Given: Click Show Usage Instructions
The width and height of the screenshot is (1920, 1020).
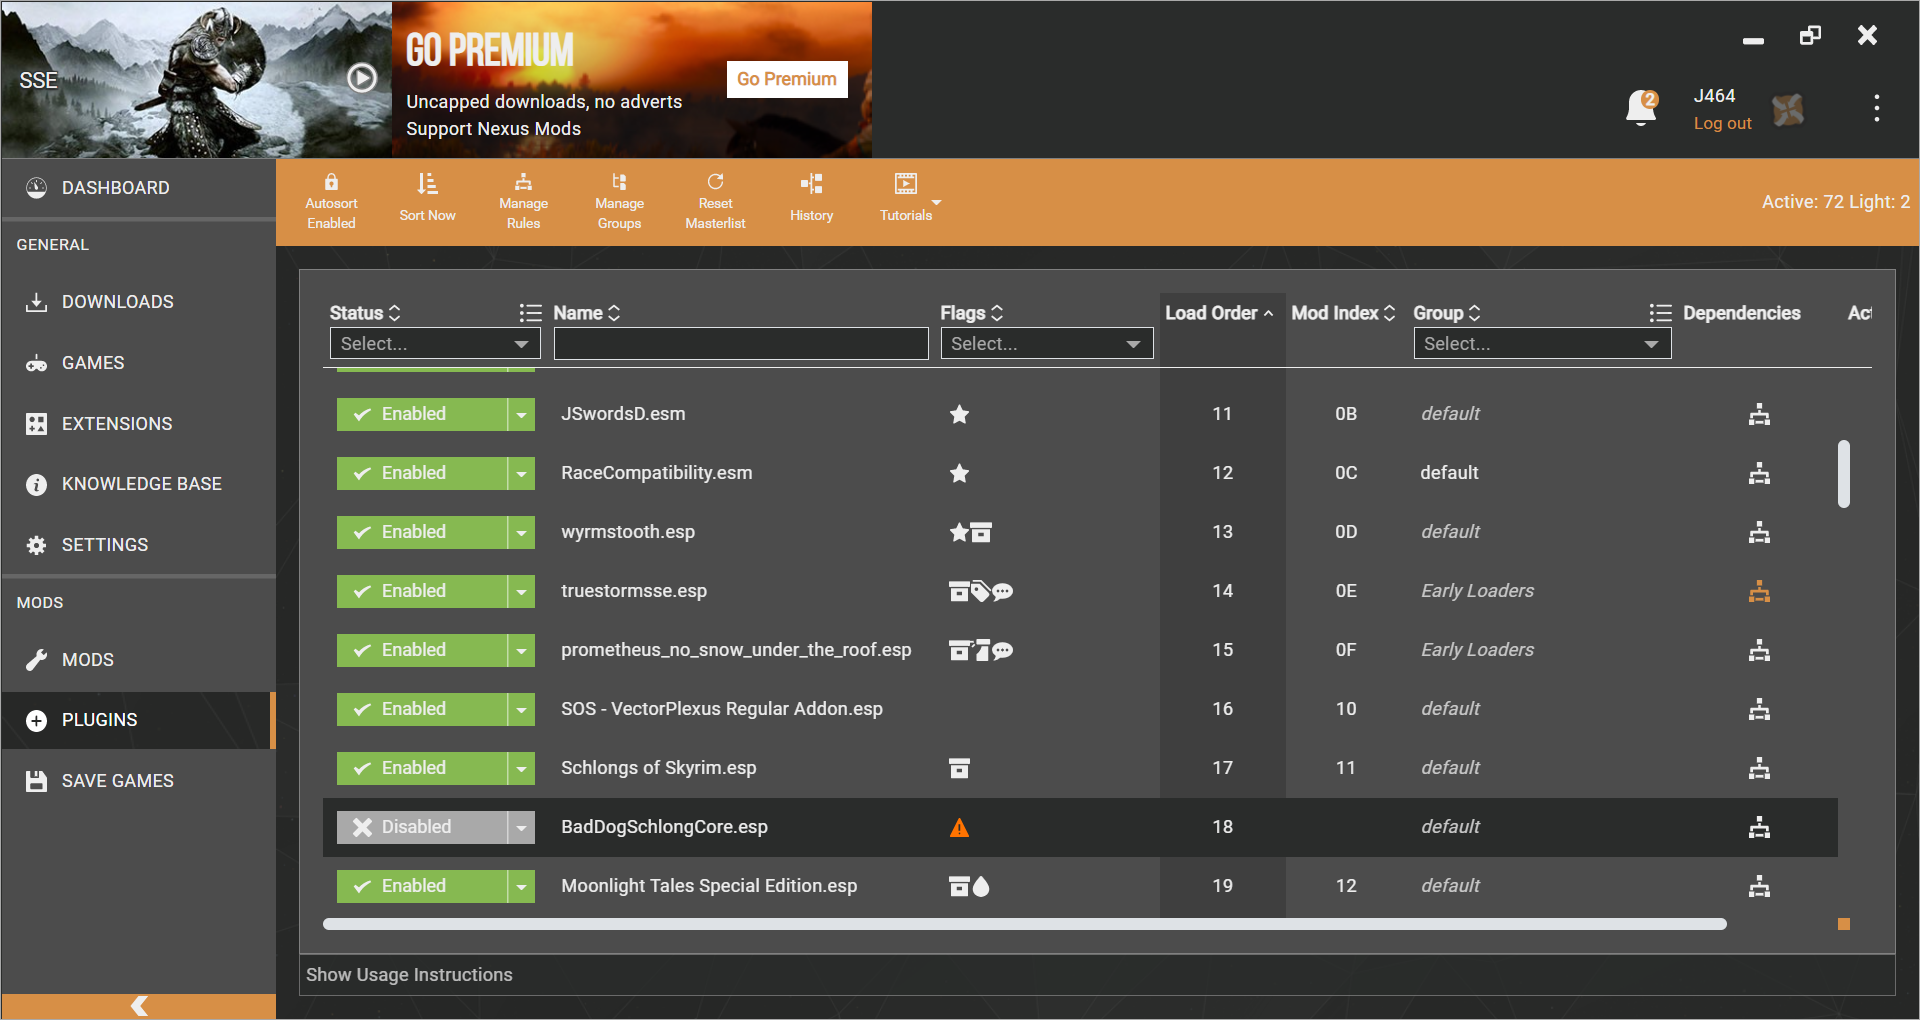Looking at the screenshot, I should coord(409,975).
